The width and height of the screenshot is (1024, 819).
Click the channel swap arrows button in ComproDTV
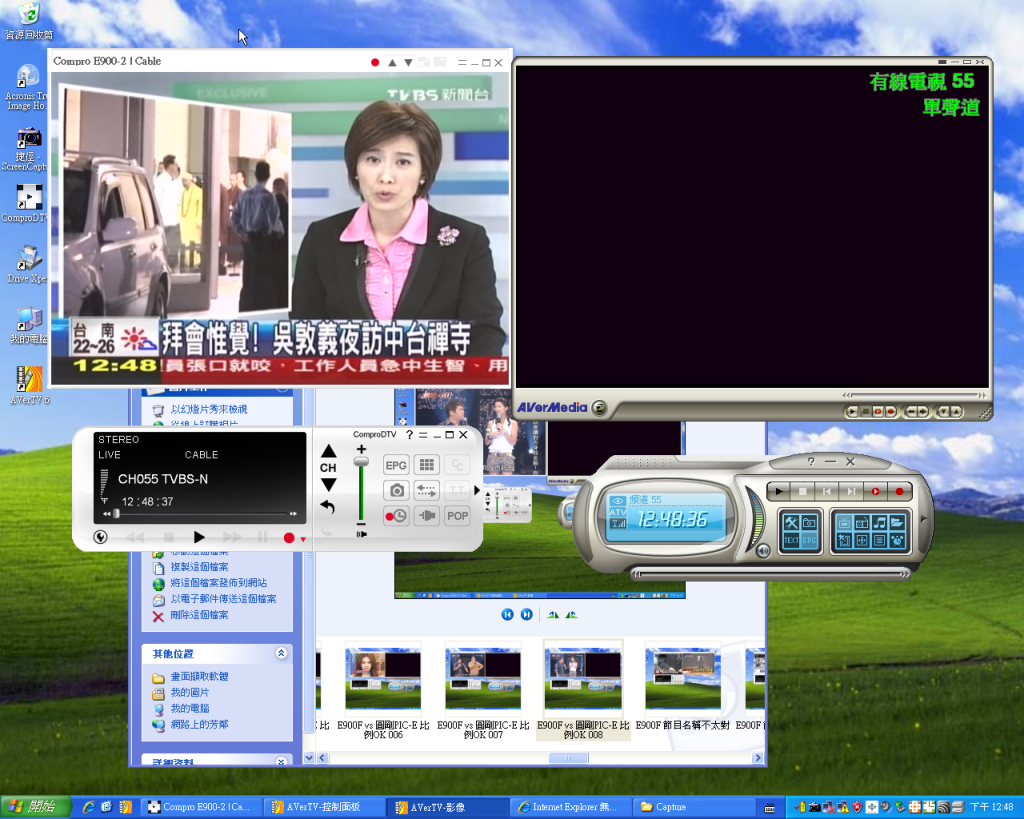(426, 490)
